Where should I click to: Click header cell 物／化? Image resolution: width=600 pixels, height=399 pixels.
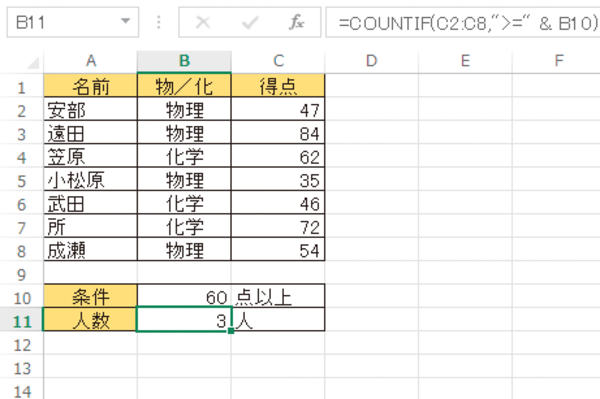[x=184, y=86]
